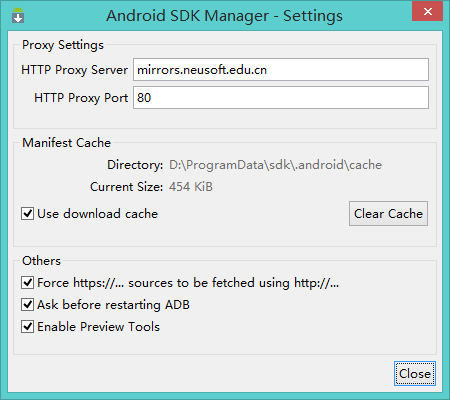Click the HTTP Proxy Server label
The width and height of the screenshot is (450, 400).
tap(74, 70)
